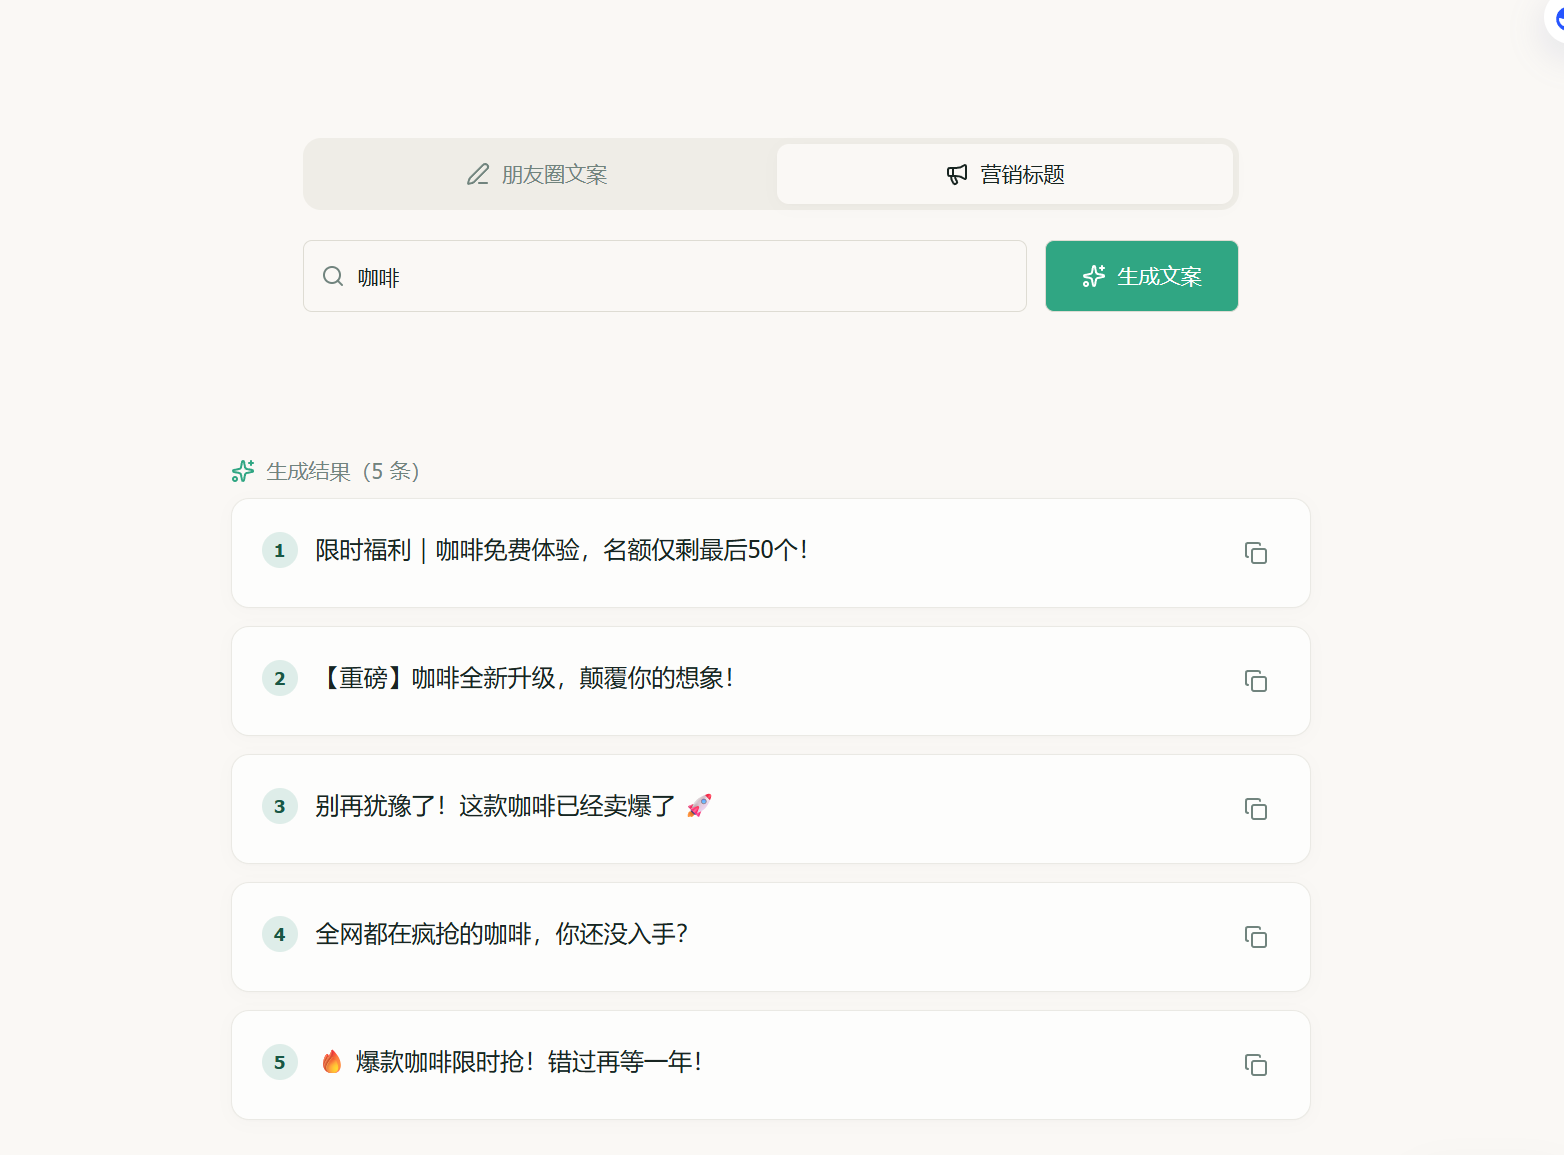
Task: Copy result 3 别再犹豫了 headline
Action: point(1256,809)
